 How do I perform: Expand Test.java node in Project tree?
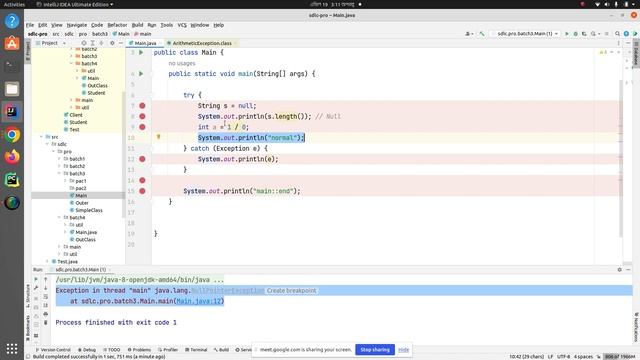(47, 261)
